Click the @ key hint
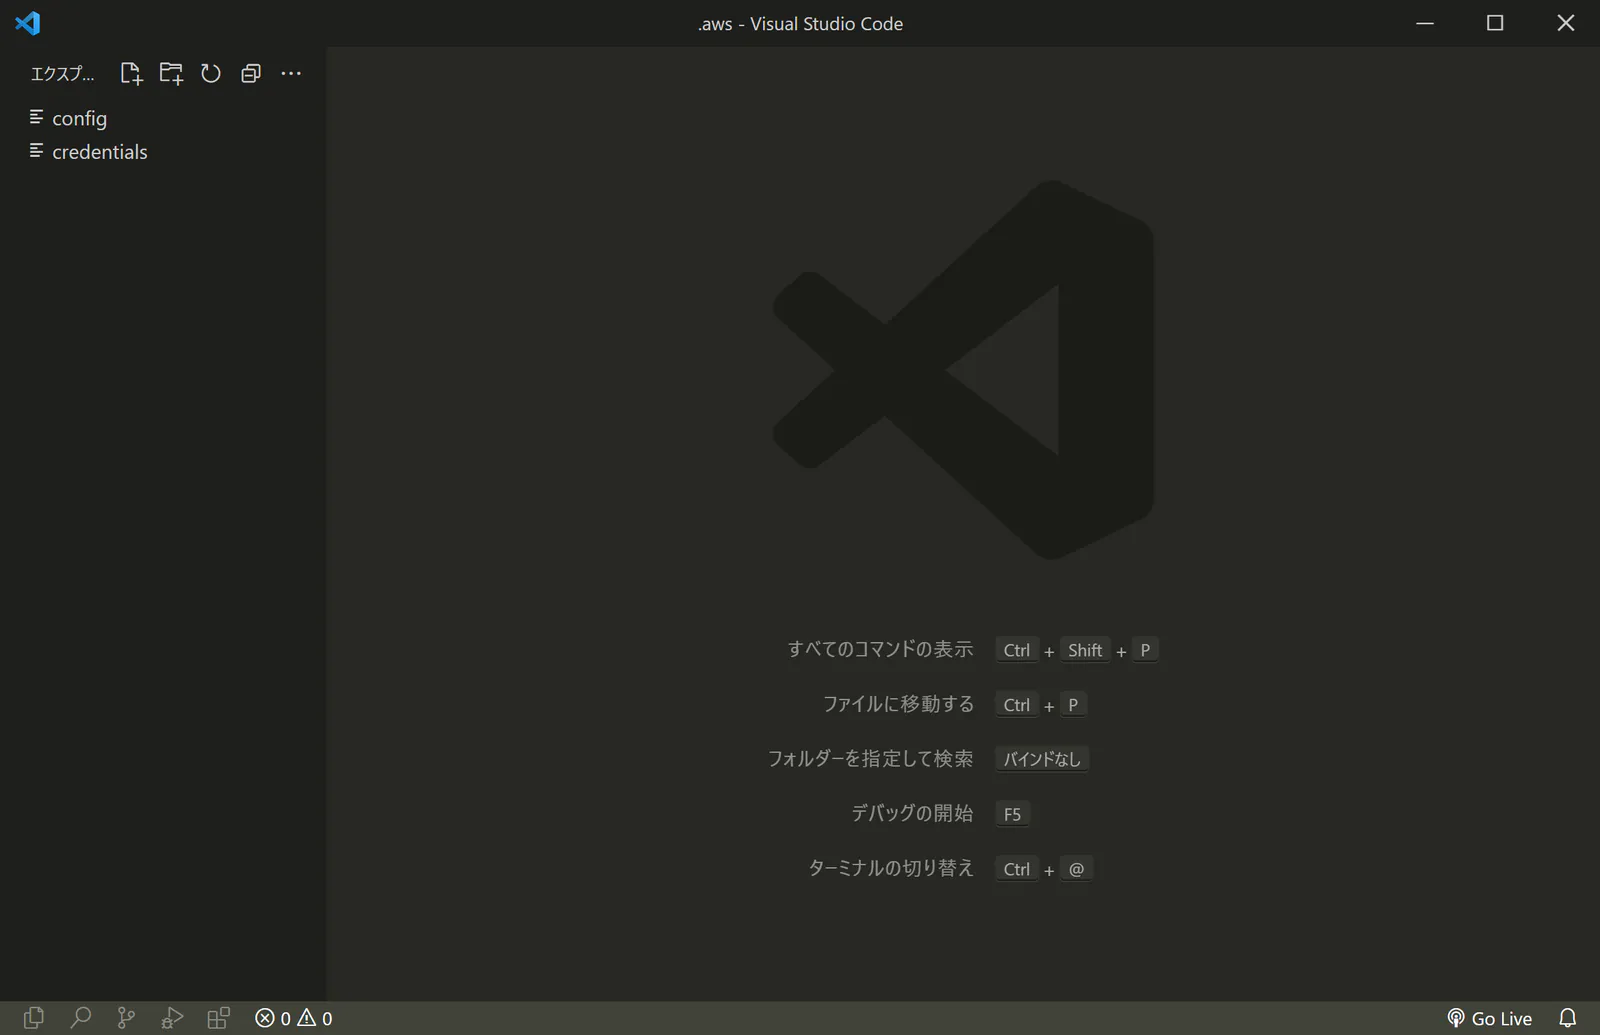This screenshot has width=1600, height=1035. 1076,869
